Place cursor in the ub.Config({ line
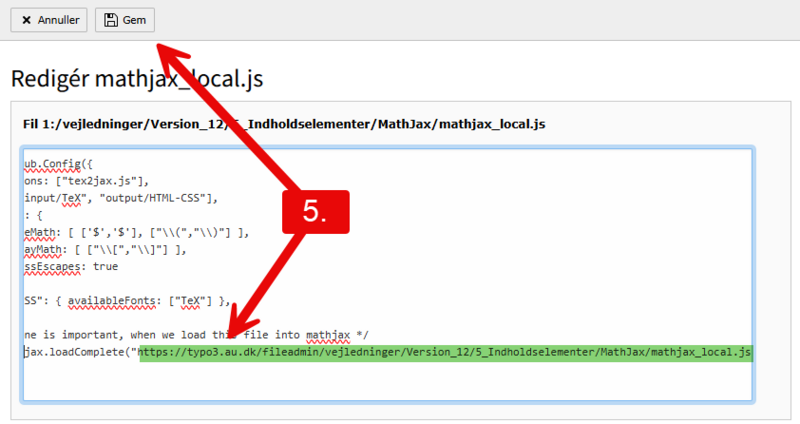 tap(62, 163)
